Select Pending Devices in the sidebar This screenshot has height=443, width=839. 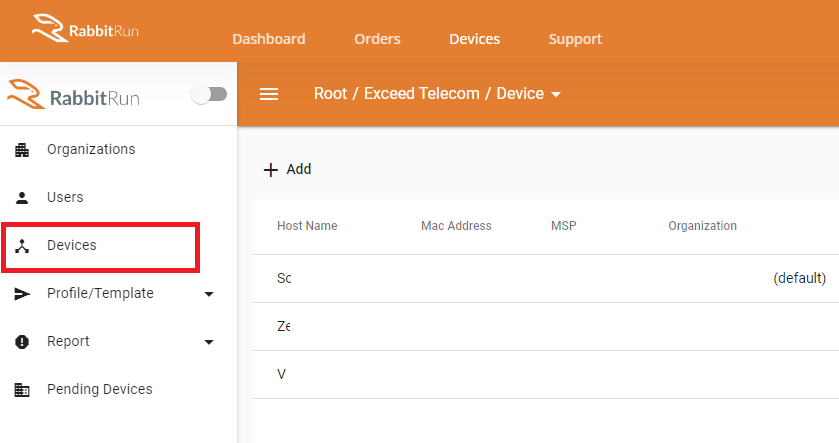click(99, 390)
